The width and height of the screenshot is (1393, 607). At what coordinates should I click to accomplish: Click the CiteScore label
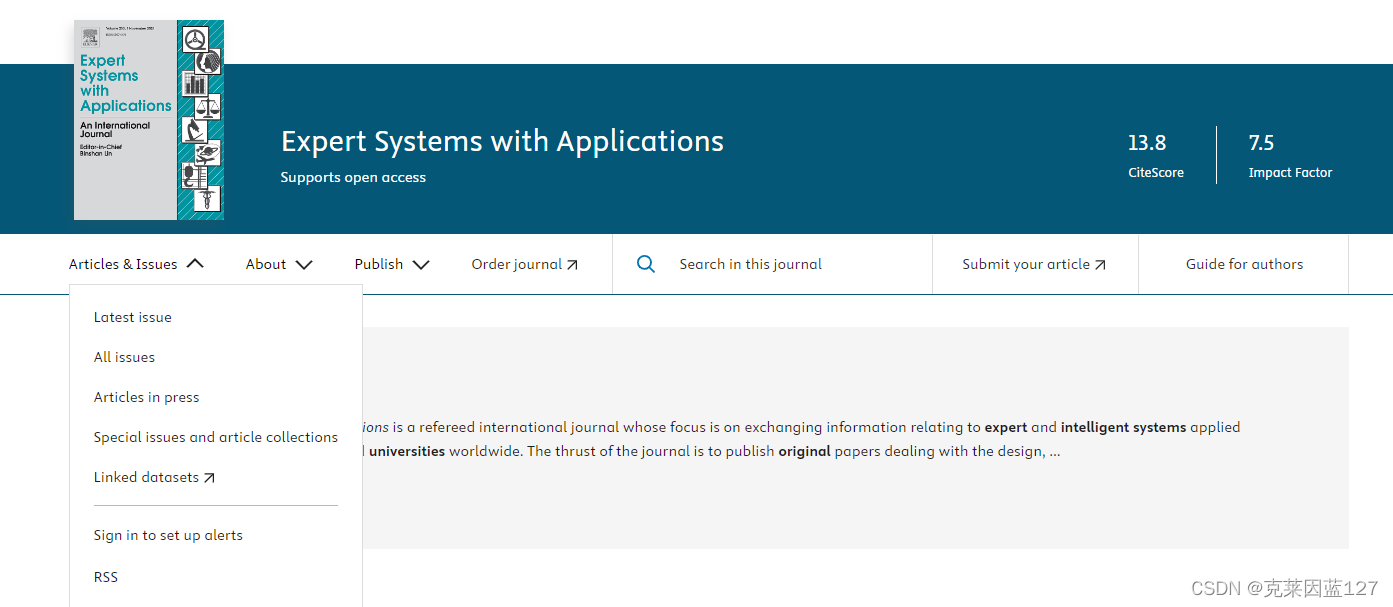click(x=1156, y=172)
